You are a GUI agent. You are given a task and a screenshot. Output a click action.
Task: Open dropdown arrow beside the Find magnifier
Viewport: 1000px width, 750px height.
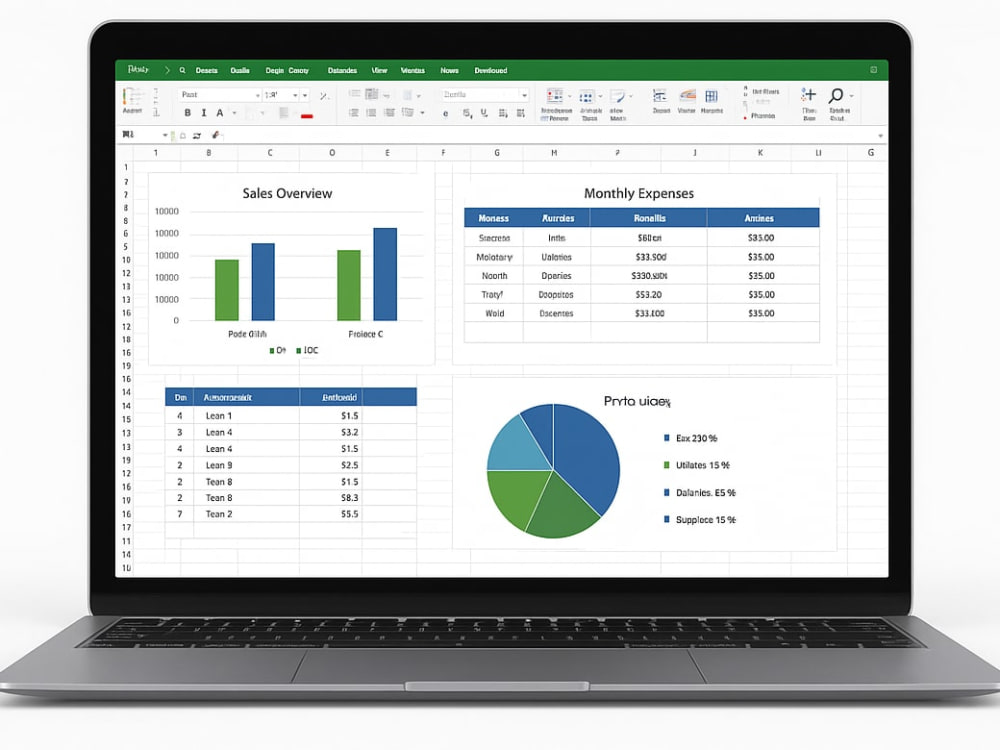pos(851,96)
